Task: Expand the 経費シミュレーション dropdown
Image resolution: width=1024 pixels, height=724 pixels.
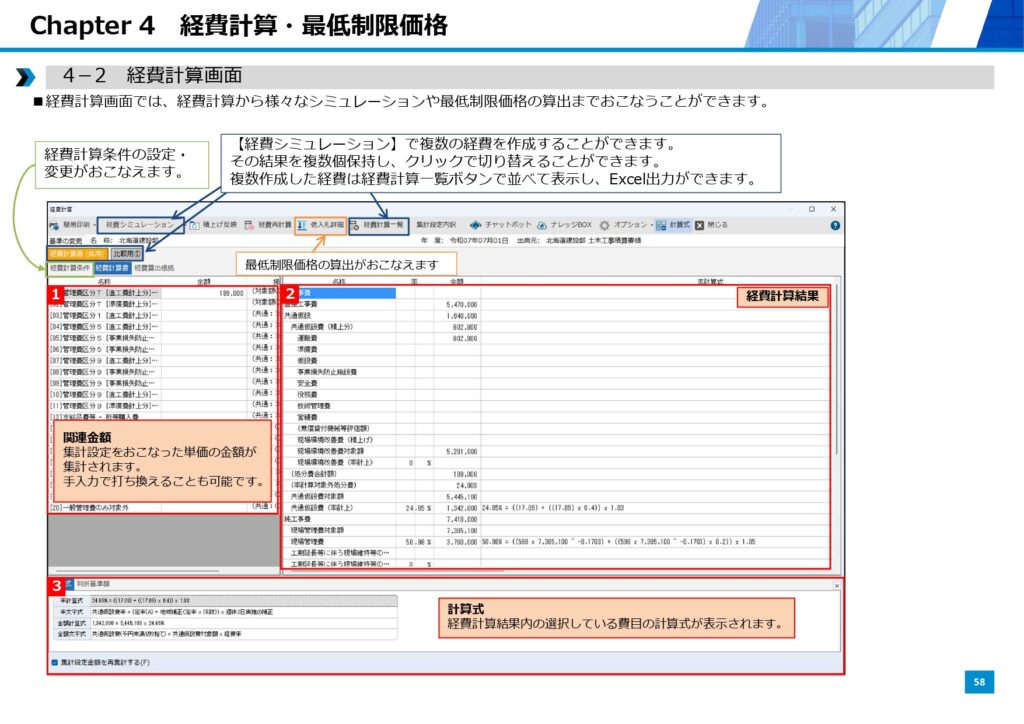Action: [x=140, y=225]
